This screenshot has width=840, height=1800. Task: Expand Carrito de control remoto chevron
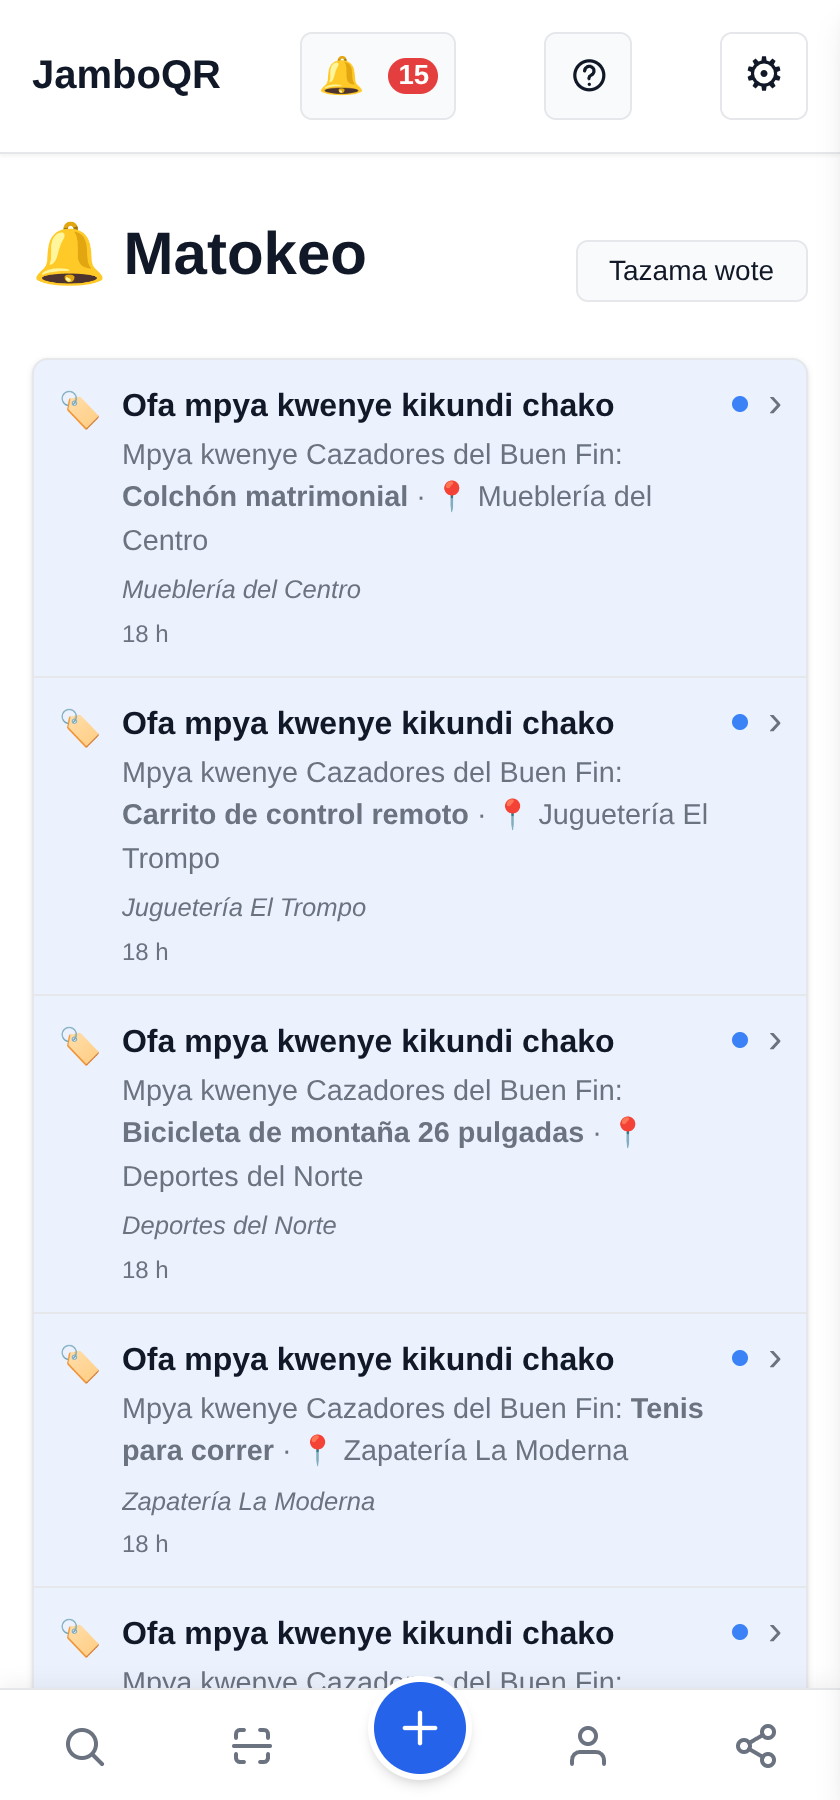click(x=775, y=723)
